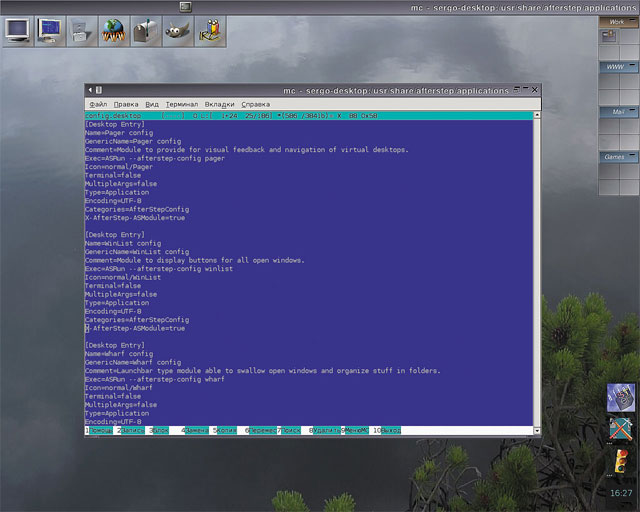Click the left arrow in the mc window titlebar
Screen dimensions: 640x512
(90, 90)
